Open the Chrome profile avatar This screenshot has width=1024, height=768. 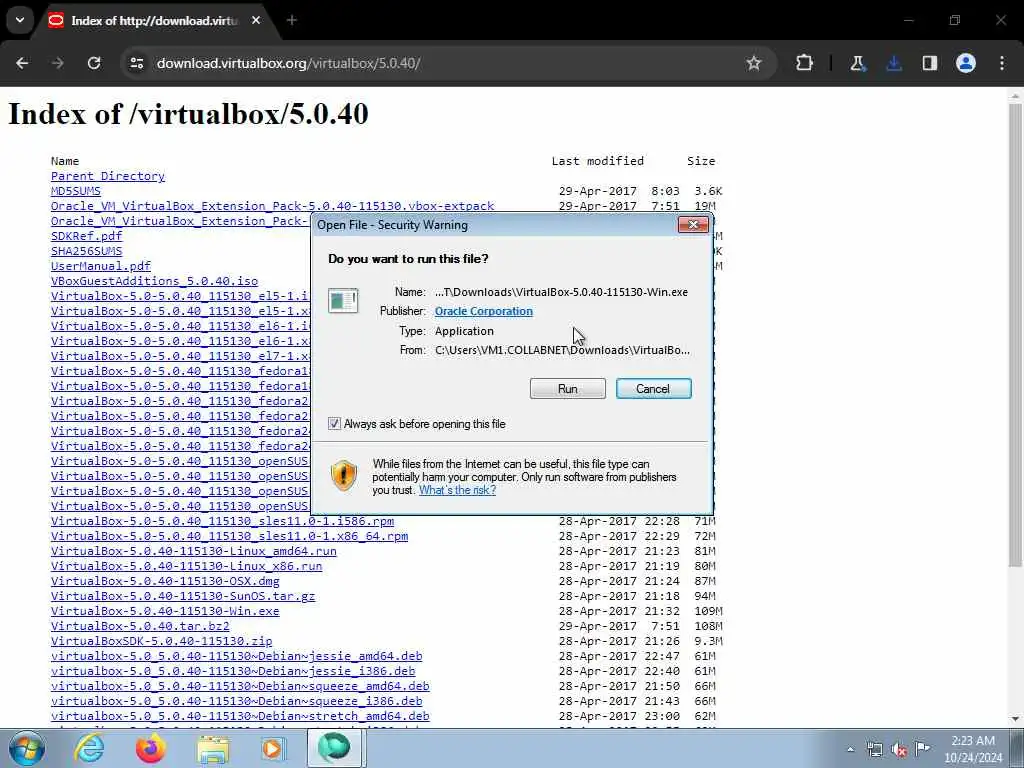966,63
